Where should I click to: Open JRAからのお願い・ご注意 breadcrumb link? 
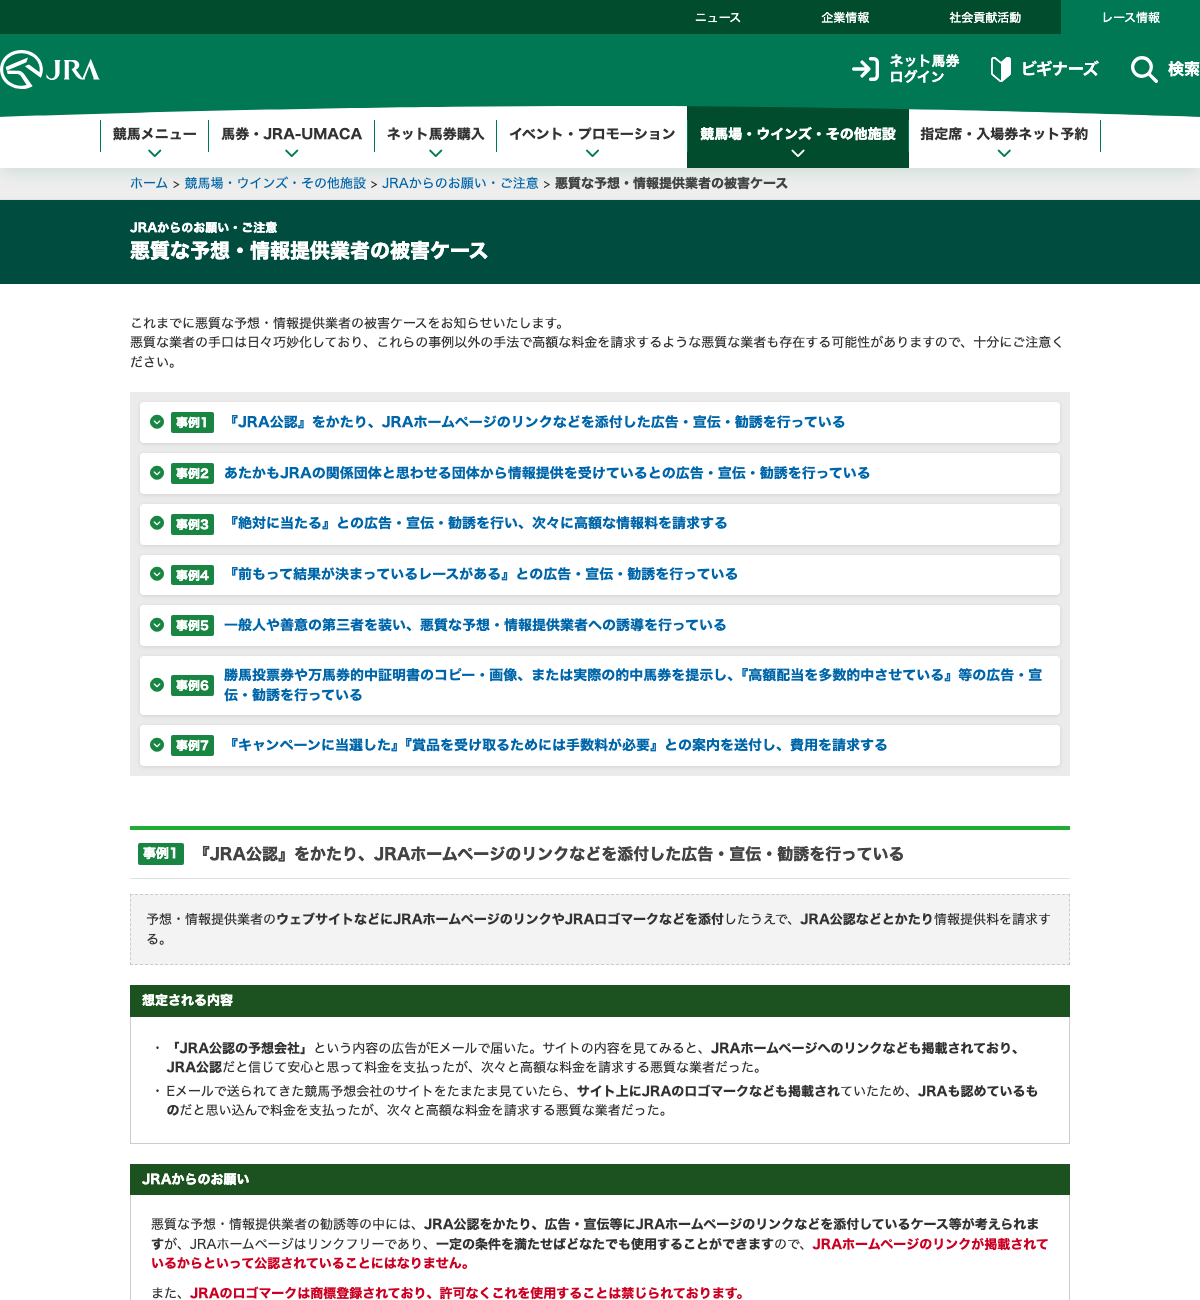pos(460,183)
